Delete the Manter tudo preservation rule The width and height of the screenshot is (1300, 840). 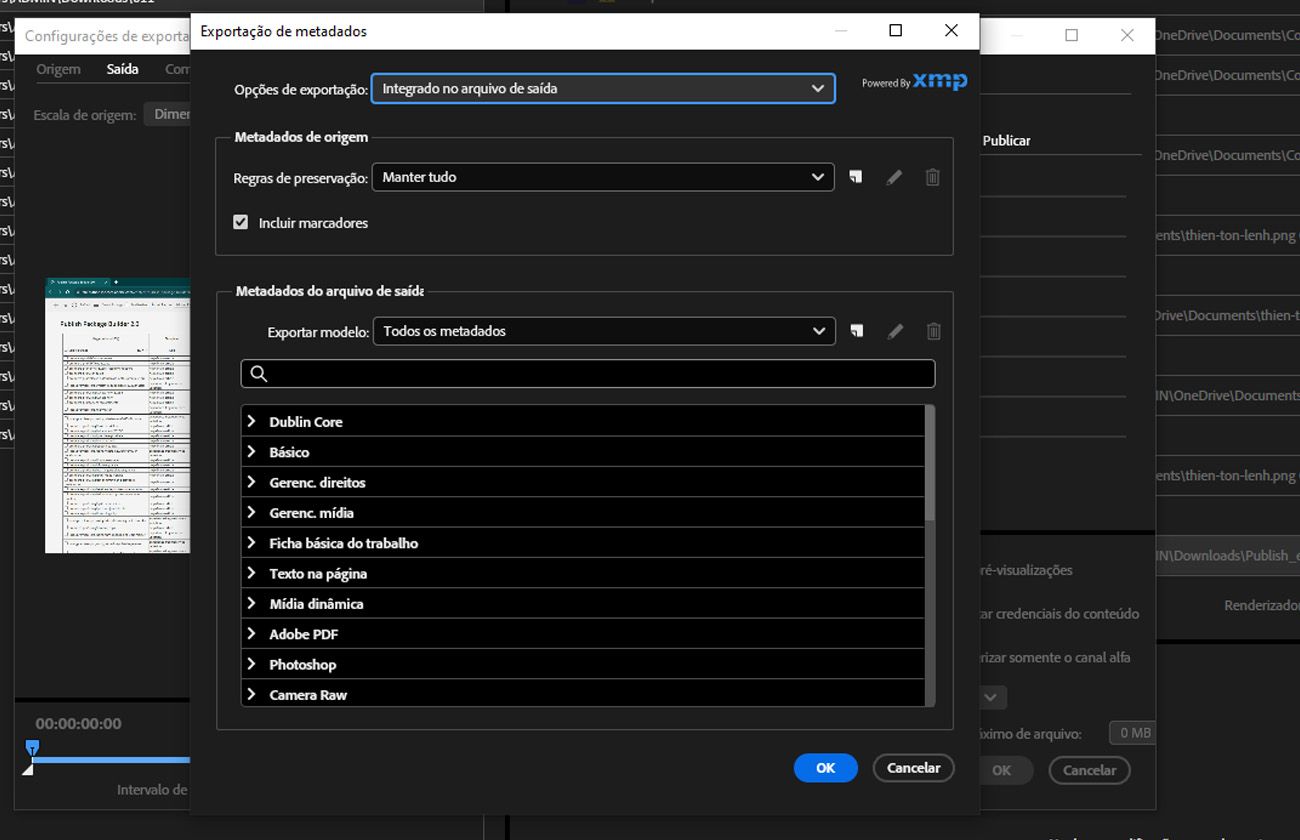(x=932, y=177)
